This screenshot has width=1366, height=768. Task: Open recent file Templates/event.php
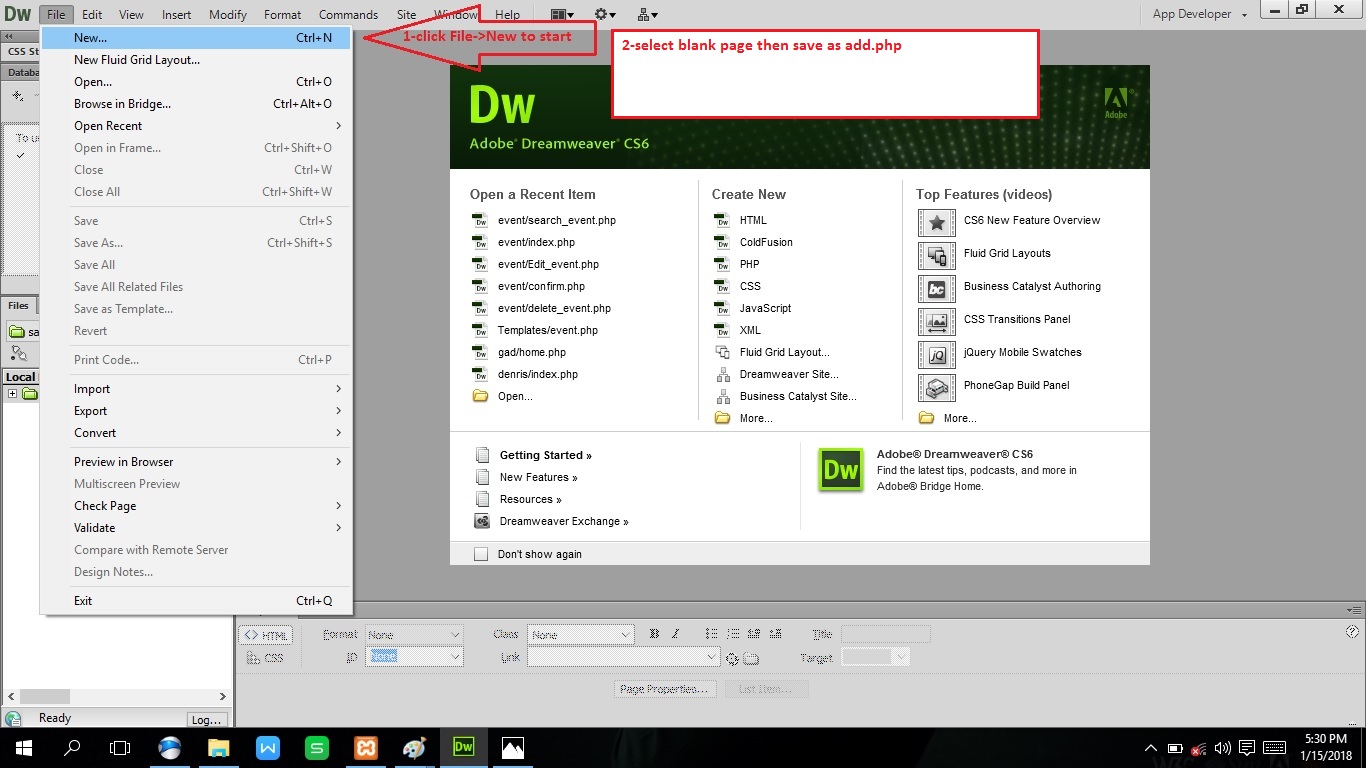coord(548,330)
